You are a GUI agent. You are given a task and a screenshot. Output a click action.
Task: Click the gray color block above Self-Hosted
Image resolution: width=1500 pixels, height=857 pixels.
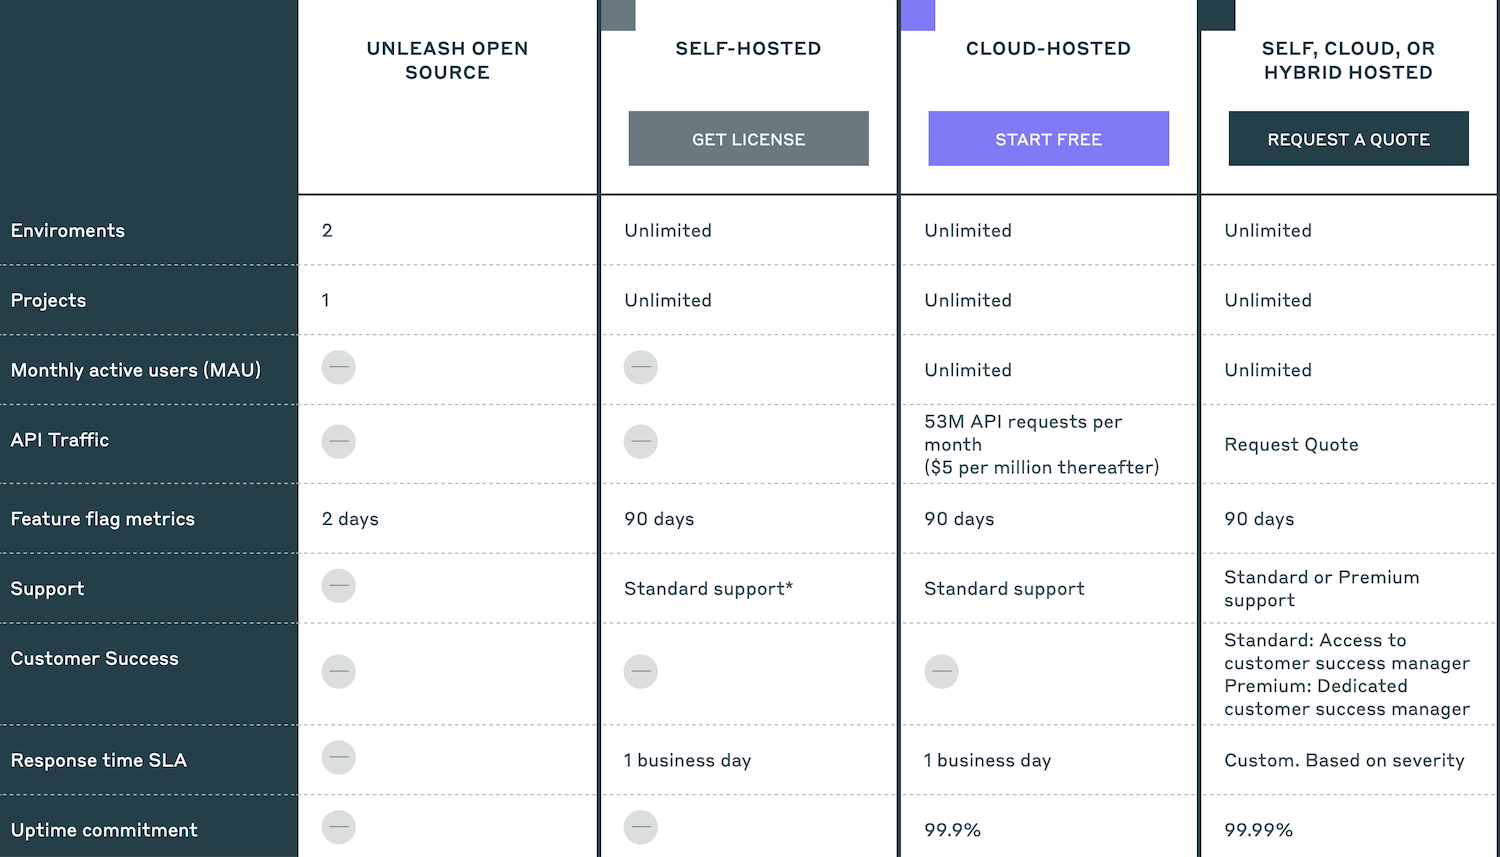(x=618, y=15)
